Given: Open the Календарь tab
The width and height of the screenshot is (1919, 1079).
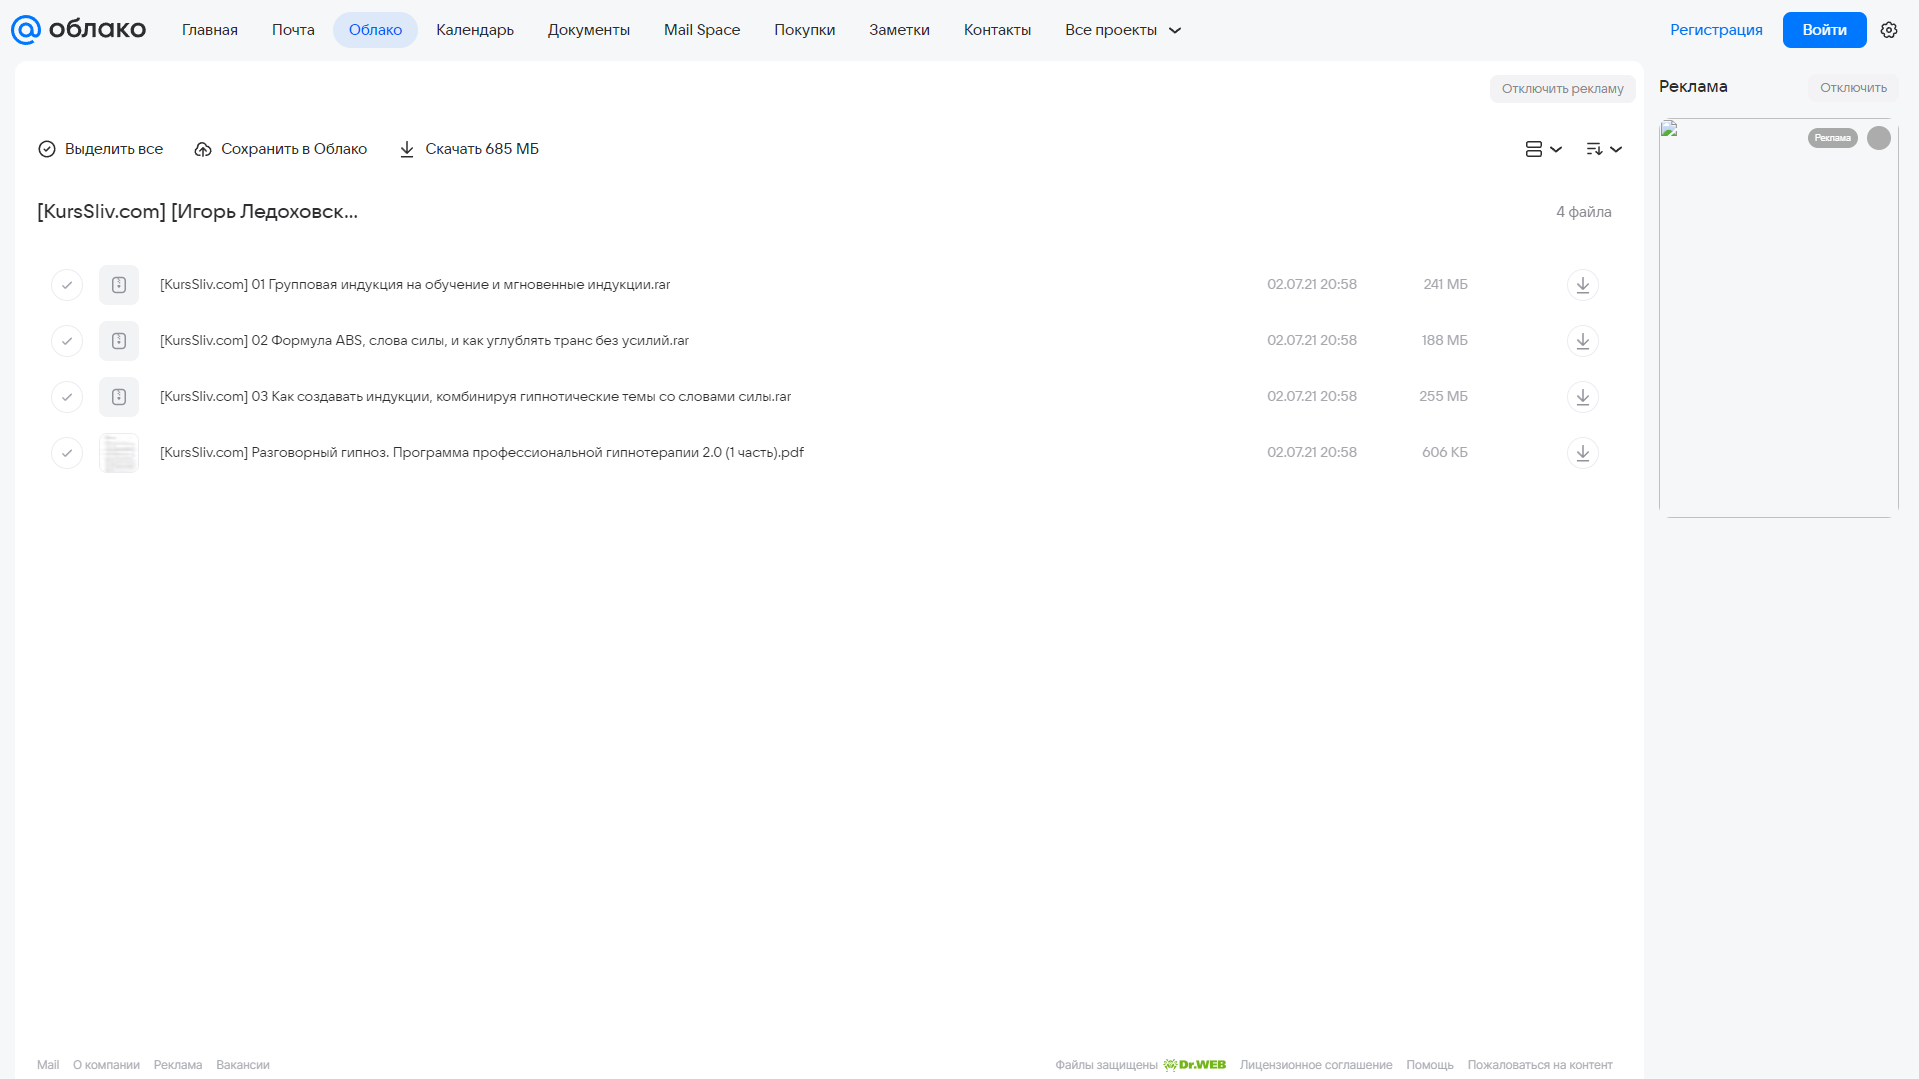Looking at the screenshot, I should coord(475,30).
